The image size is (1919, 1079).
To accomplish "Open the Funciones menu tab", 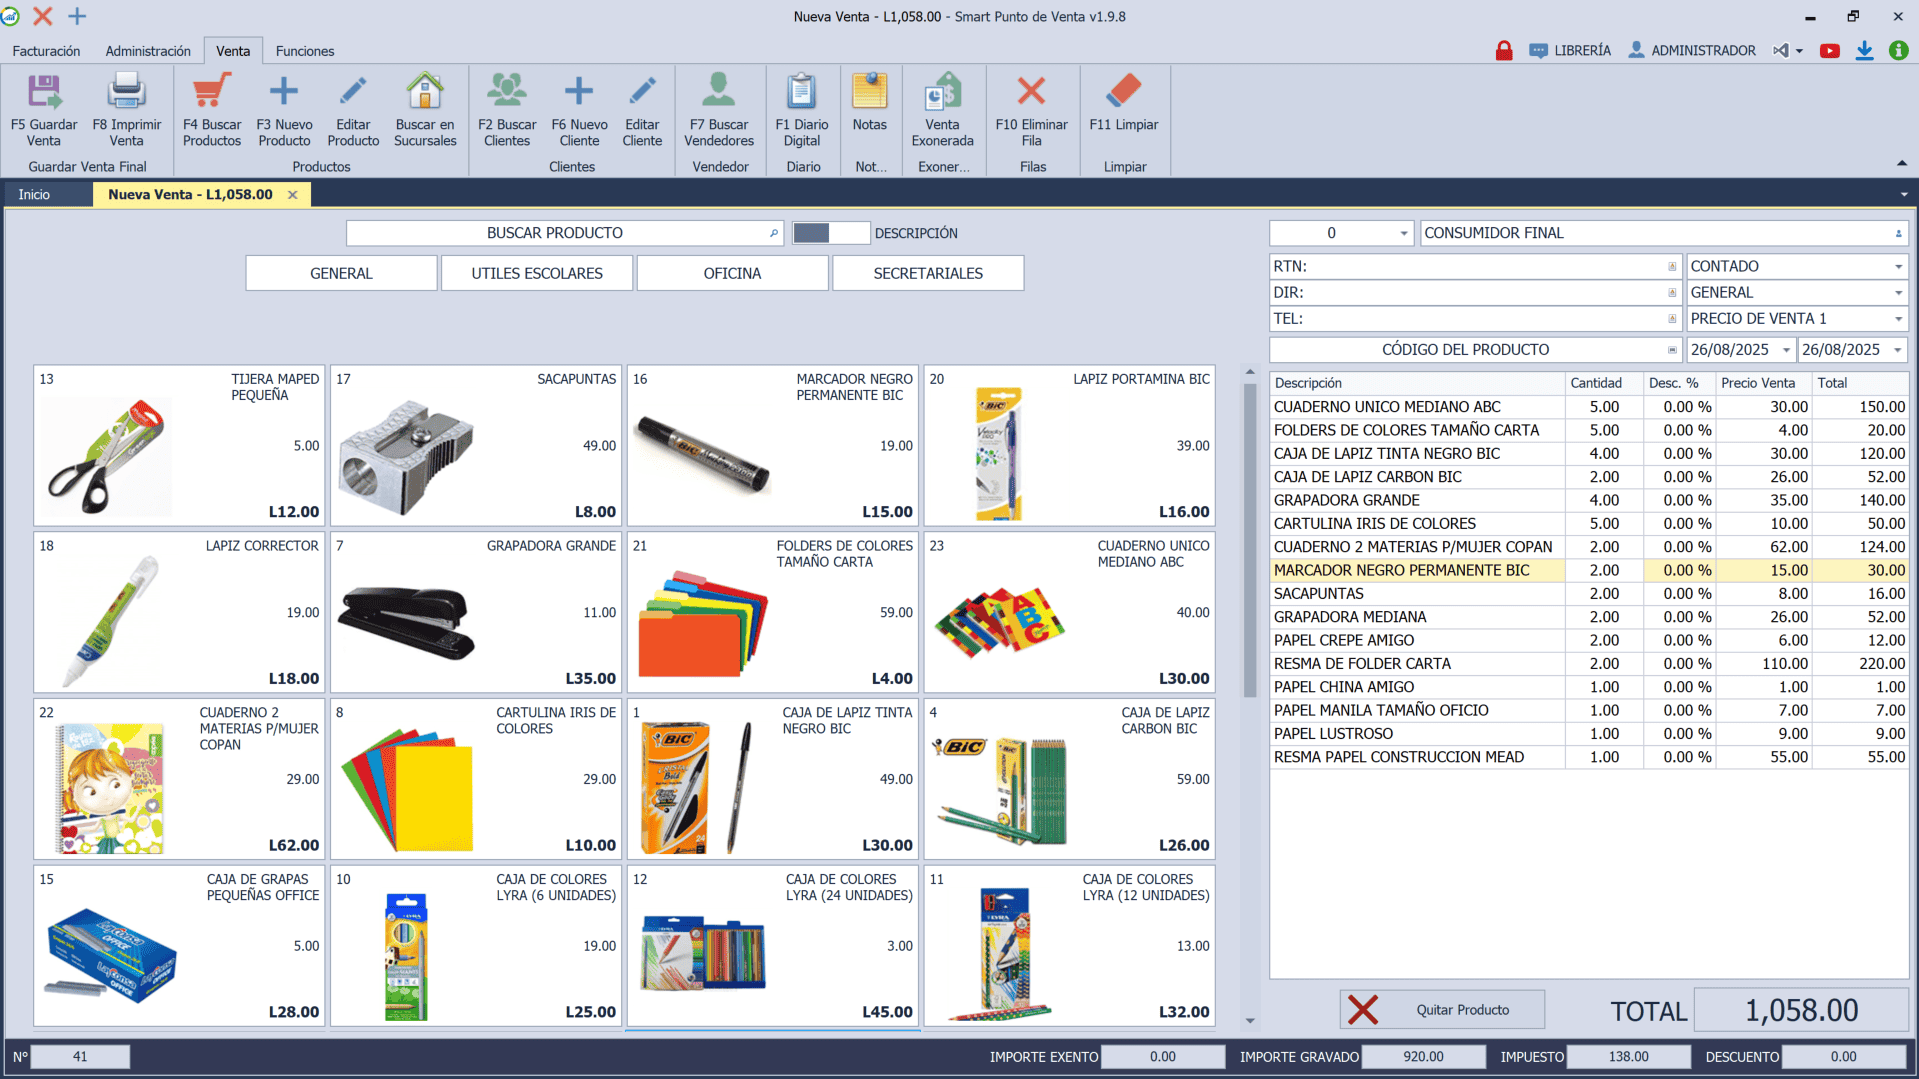I will pyautogui.click(x=305, y=51).
